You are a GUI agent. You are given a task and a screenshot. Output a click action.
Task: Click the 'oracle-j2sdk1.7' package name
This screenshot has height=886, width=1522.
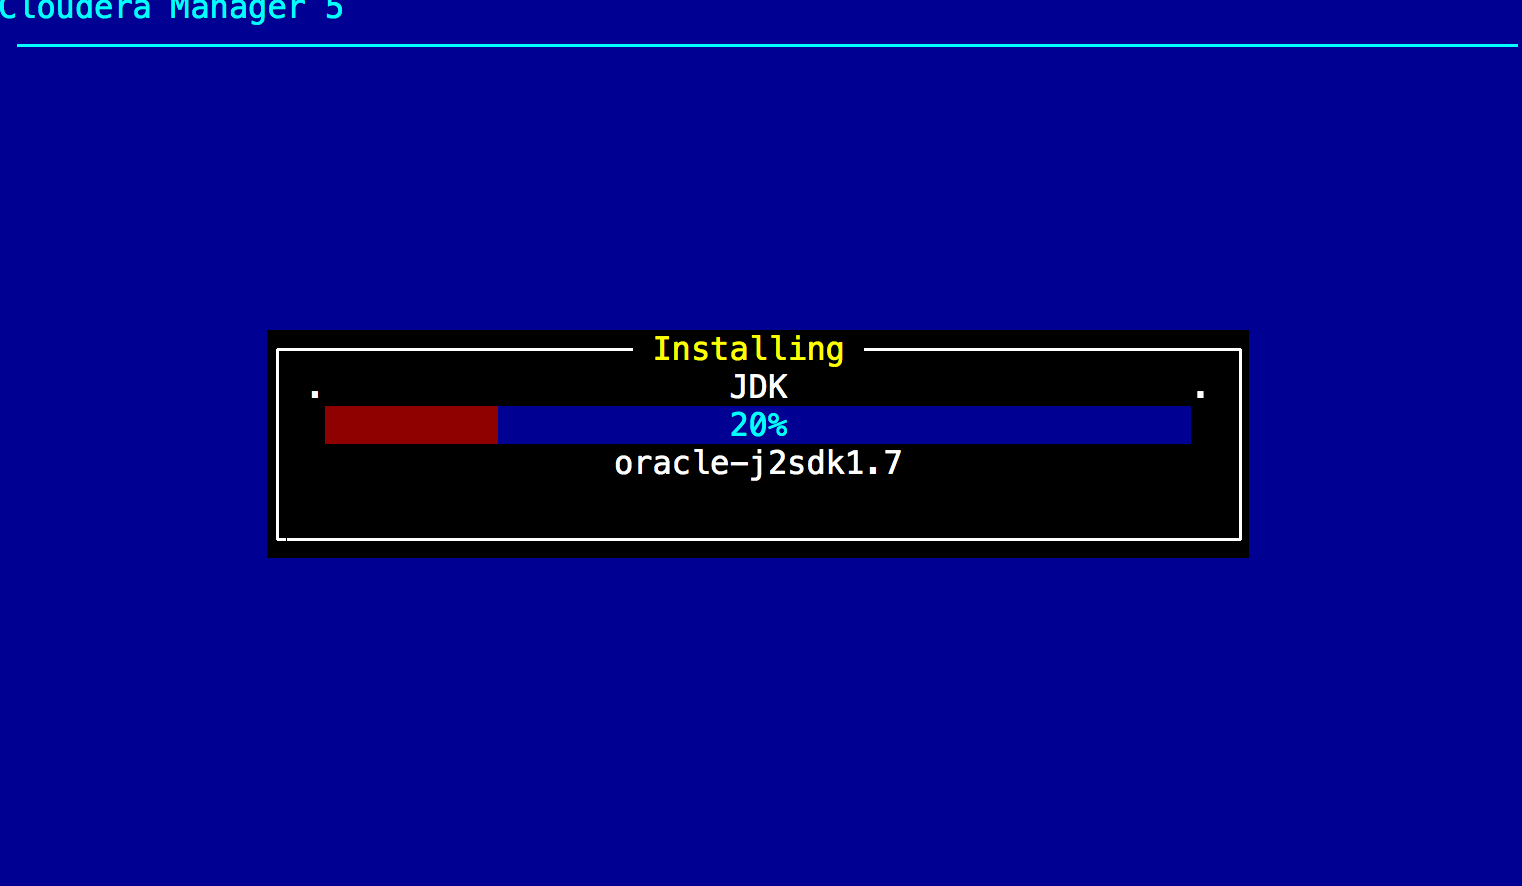coord(758,463)
